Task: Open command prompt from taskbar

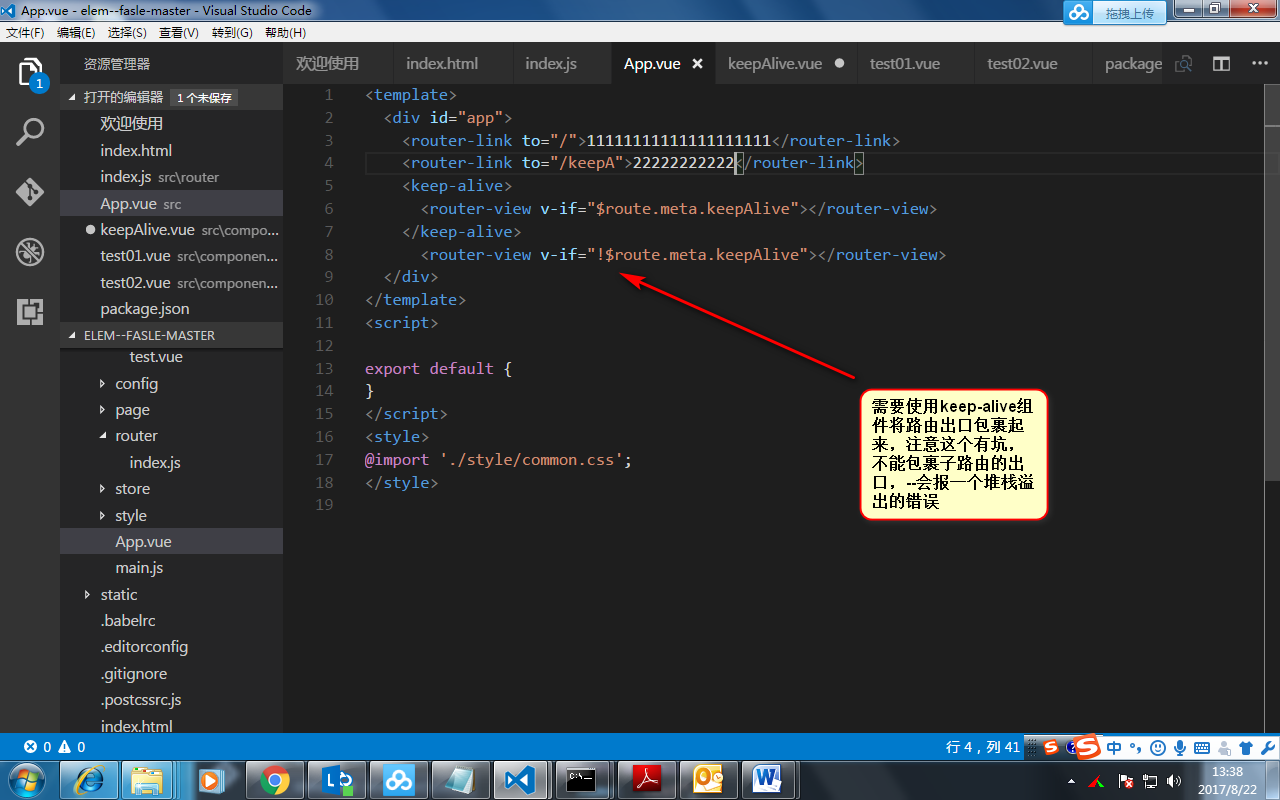Action: pyautogui.click(x=583, y=779)
